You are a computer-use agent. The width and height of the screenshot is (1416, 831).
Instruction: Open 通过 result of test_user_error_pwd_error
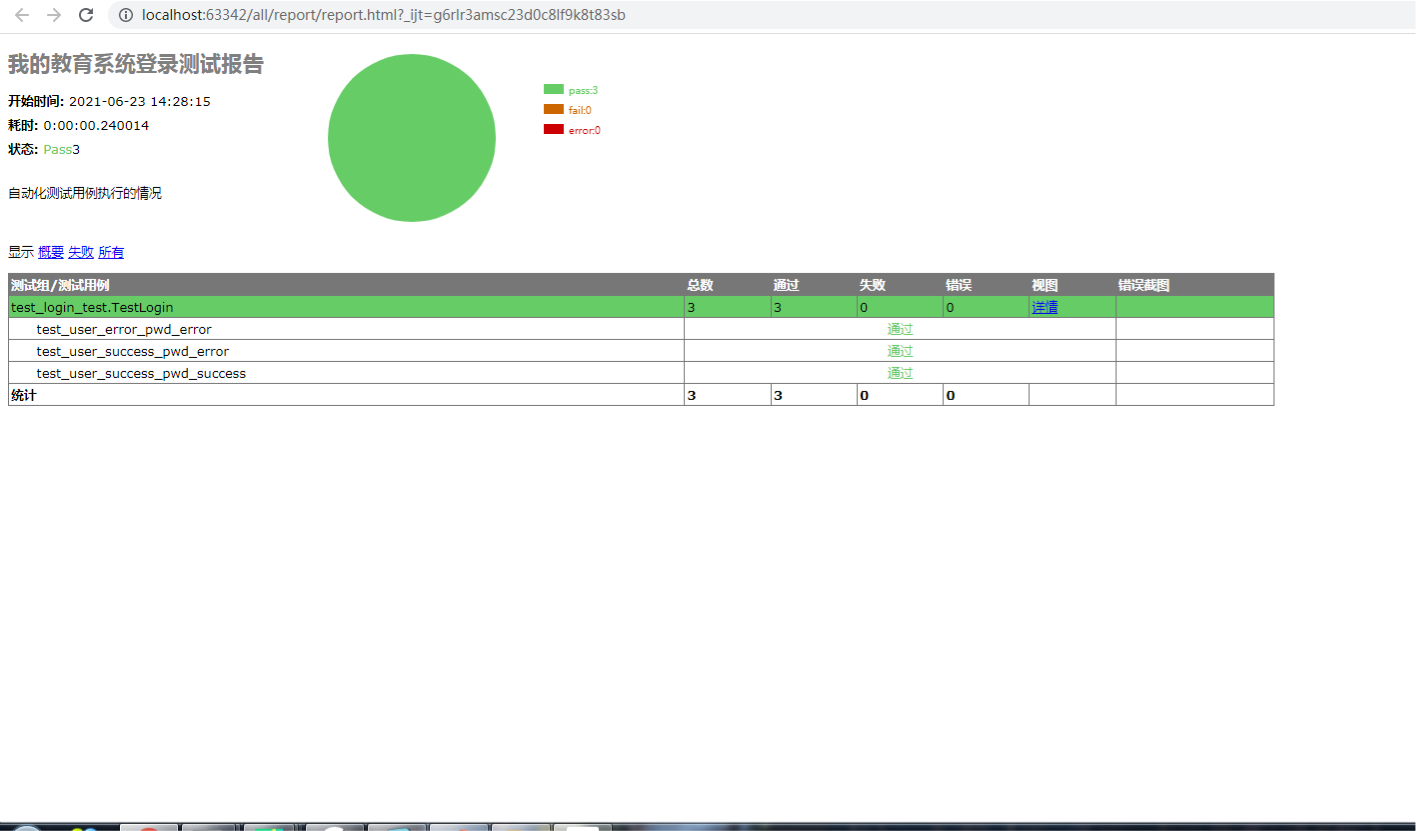coord(900,329)
